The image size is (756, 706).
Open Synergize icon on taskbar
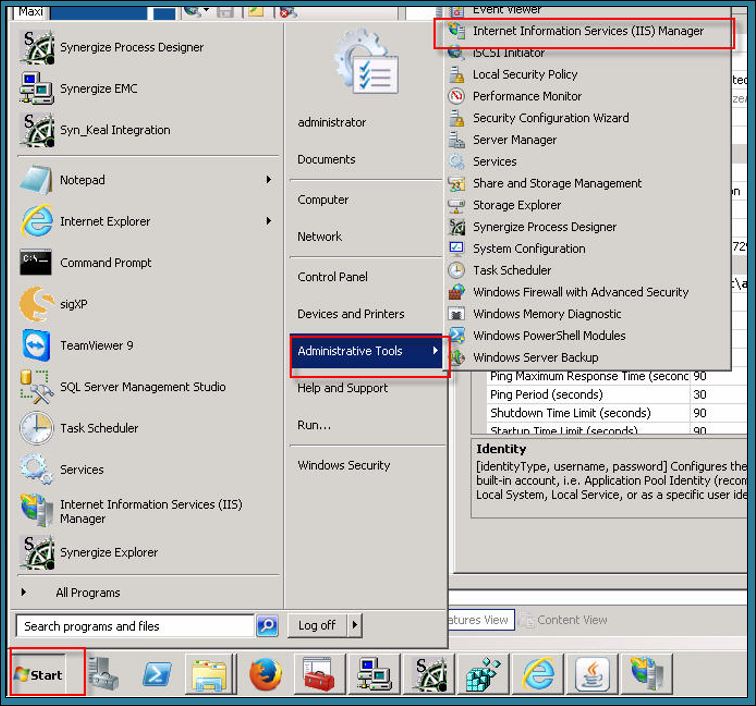pos(429,674)
